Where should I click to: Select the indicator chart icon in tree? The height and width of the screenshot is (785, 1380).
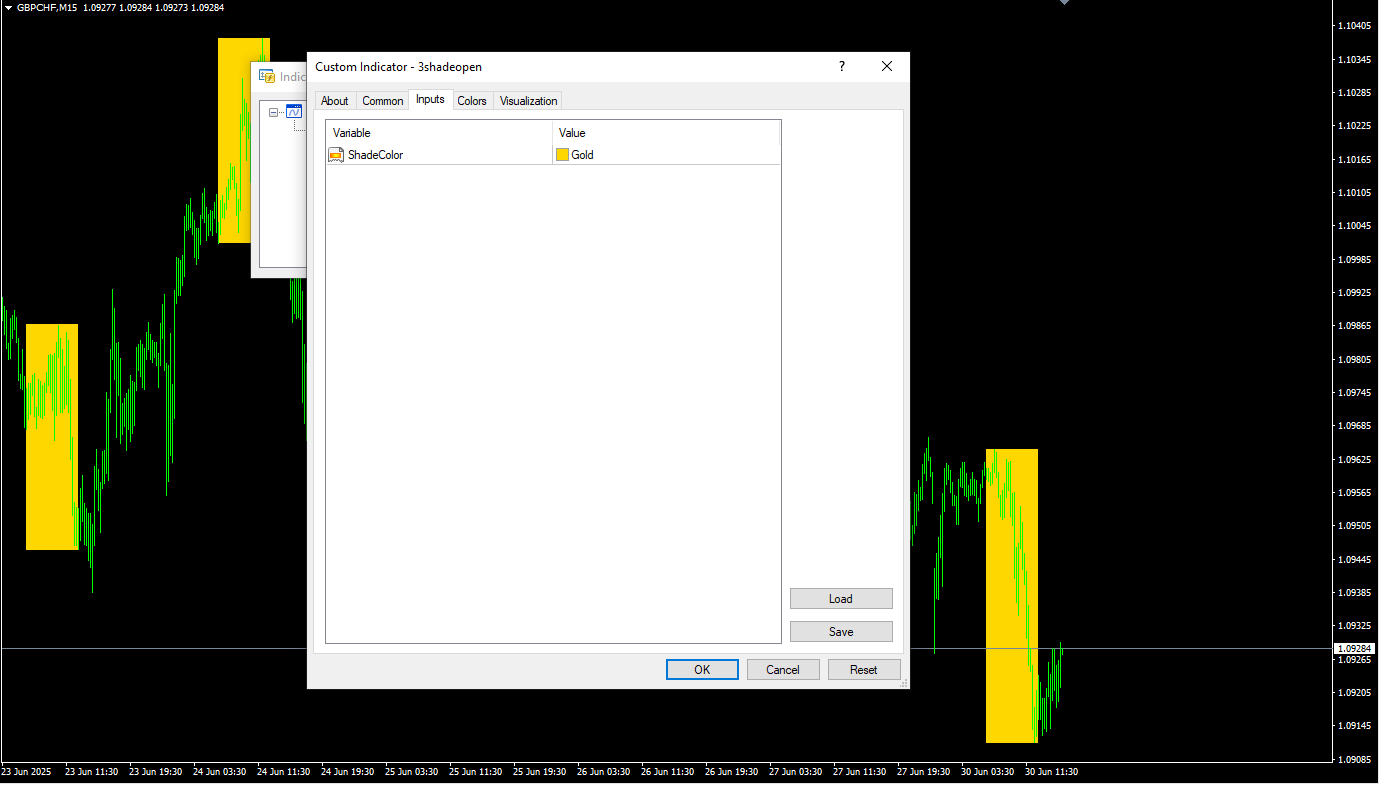[294, 112]
